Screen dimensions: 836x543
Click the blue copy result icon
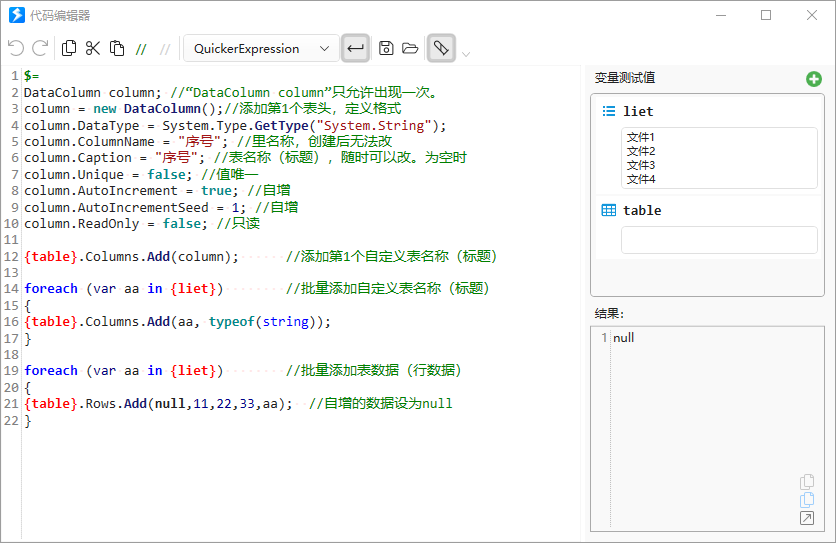tap(807, 500)
